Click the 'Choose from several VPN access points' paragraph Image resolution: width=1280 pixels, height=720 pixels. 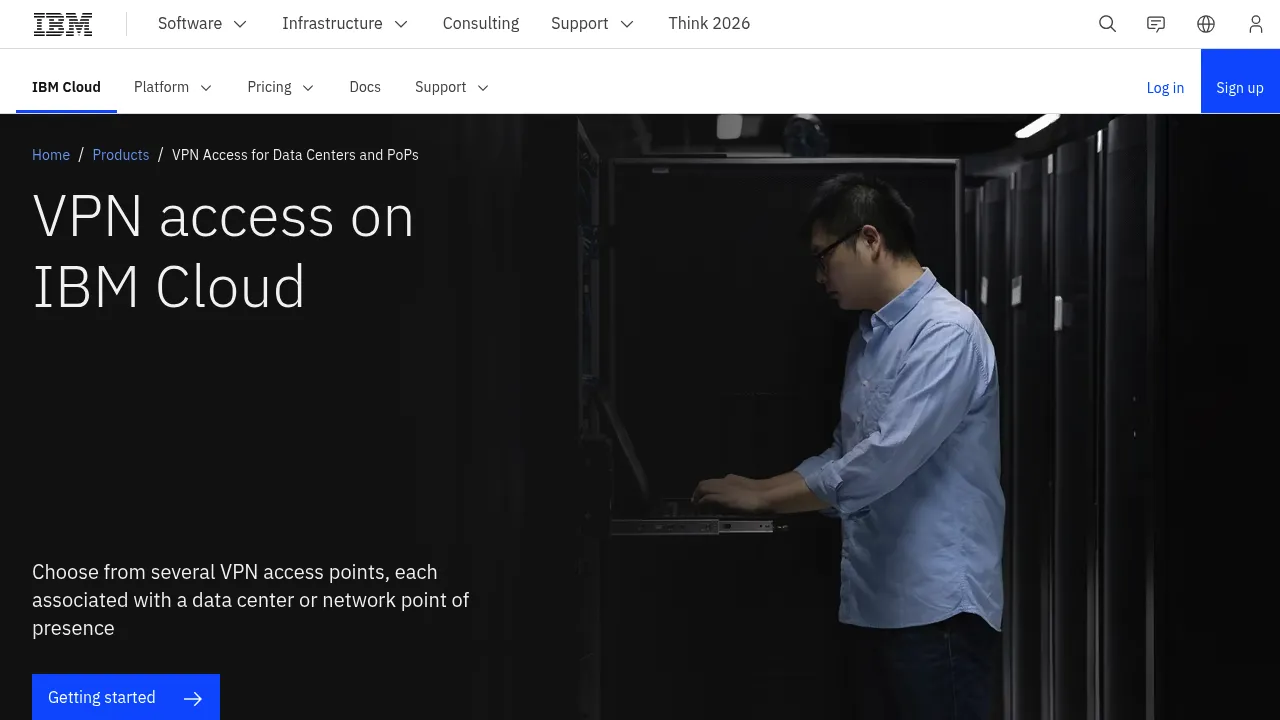click(251, 600)
